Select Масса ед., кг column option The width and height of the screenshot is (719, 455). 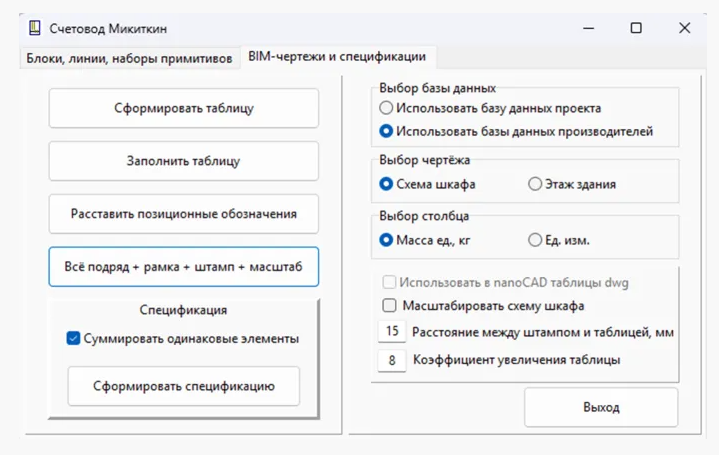[386, 240]
